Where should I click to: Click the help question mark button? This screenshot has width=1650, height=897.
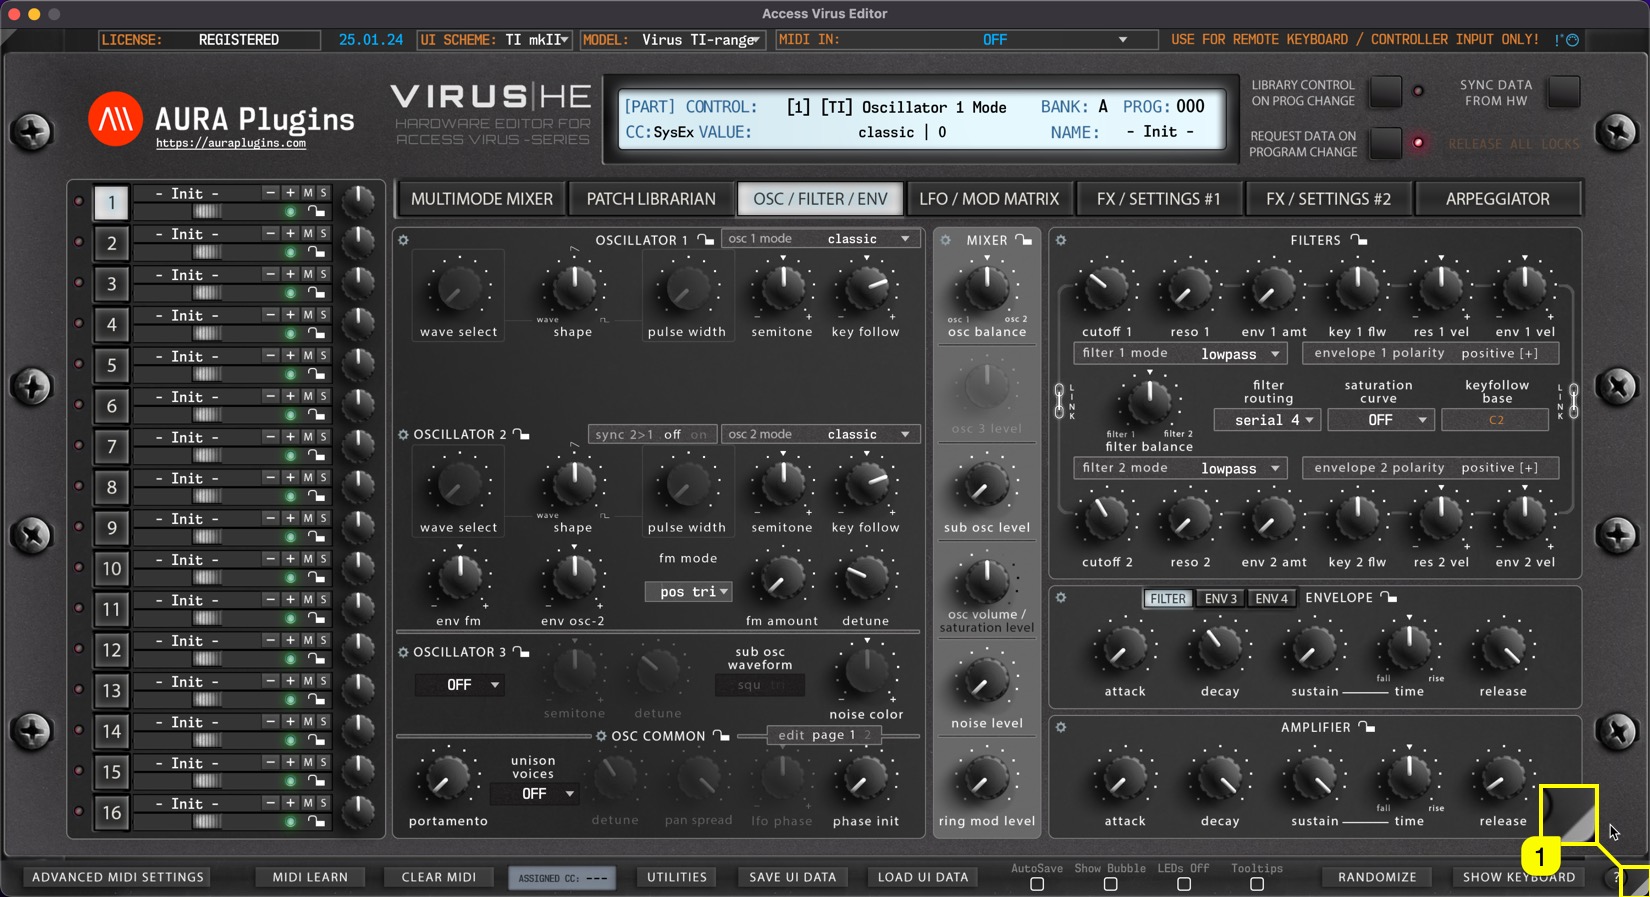(1616, 877)
